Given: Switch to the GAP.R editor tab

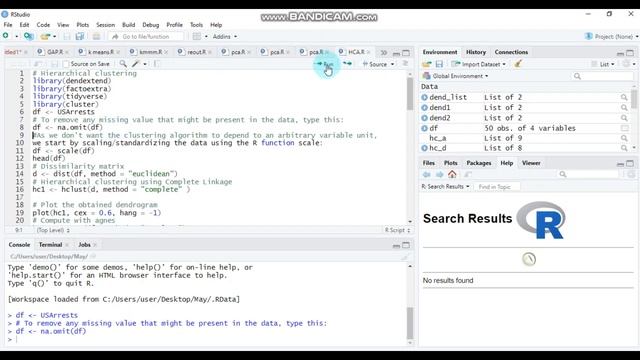Looking at the screenshot, I should (52, 52).
